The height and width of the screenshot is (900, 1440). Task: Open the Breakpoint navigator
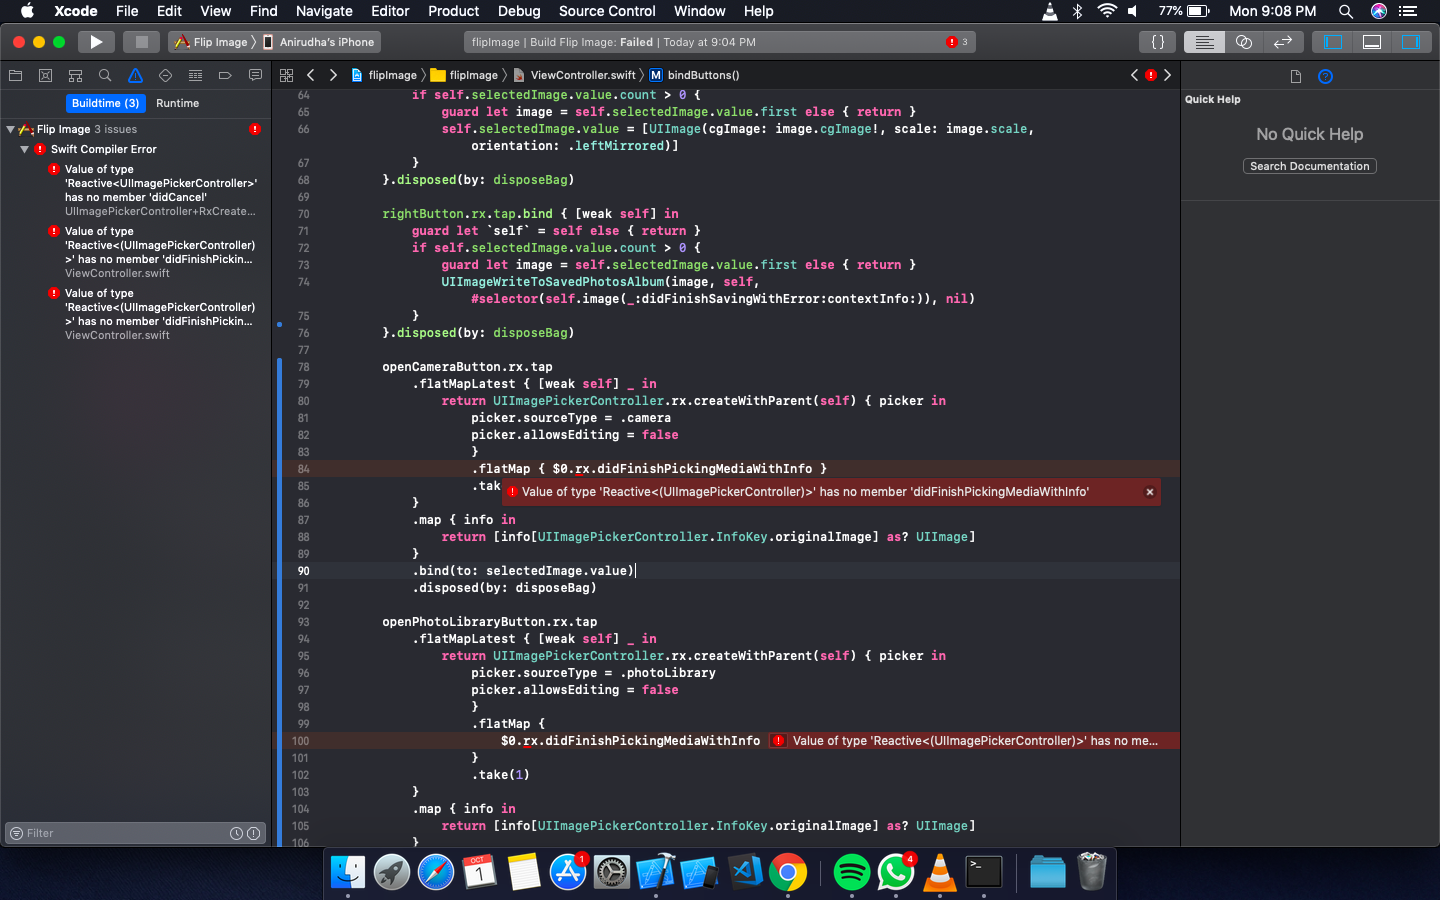tap(225, 75)
